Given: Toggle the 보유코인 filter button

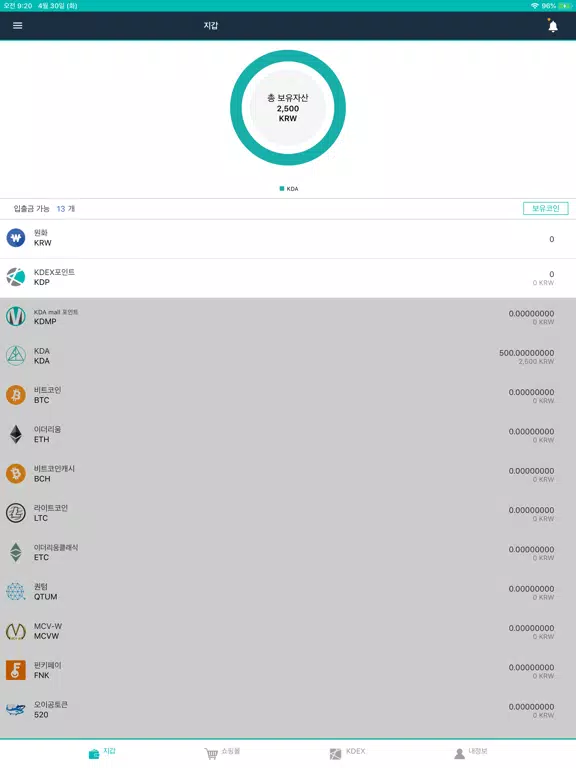Looking at the screenshot, I should (546, 208).
